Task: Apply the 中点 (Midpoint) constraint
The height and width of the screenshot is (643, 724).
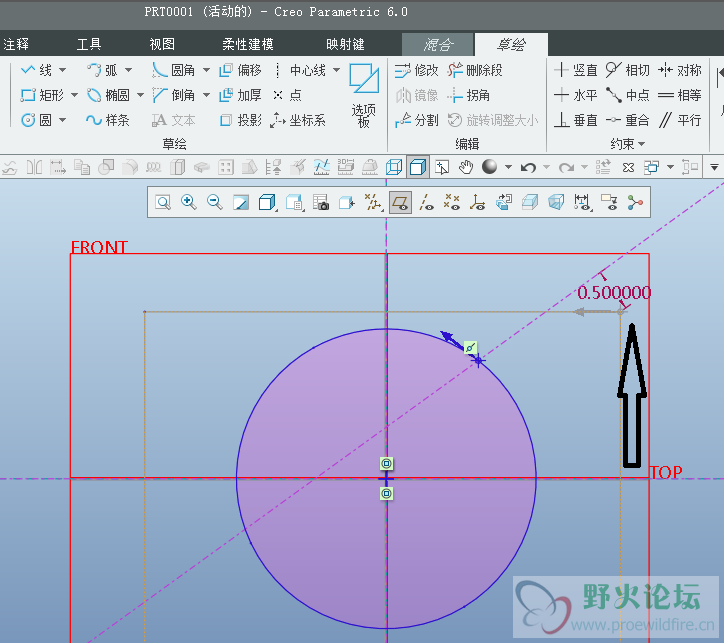Action: [627, 95]
